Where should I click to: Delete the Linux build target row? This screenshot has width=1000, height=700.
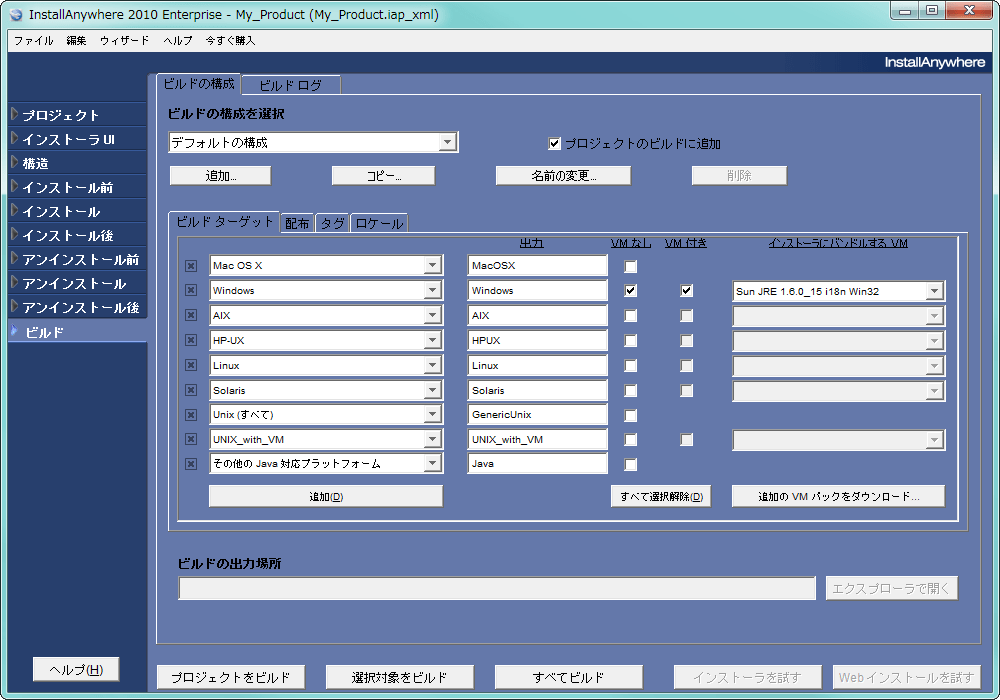tap(190, 366)
